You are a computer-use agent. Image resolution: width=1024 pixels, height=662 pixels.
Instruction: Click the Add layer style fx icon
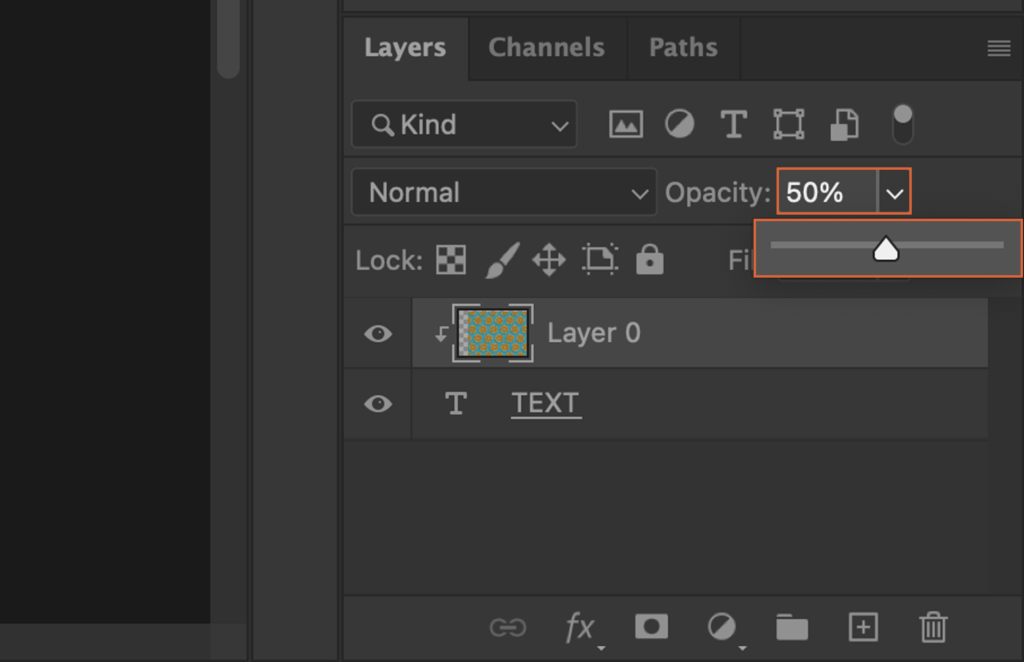[x=581, y=627]
